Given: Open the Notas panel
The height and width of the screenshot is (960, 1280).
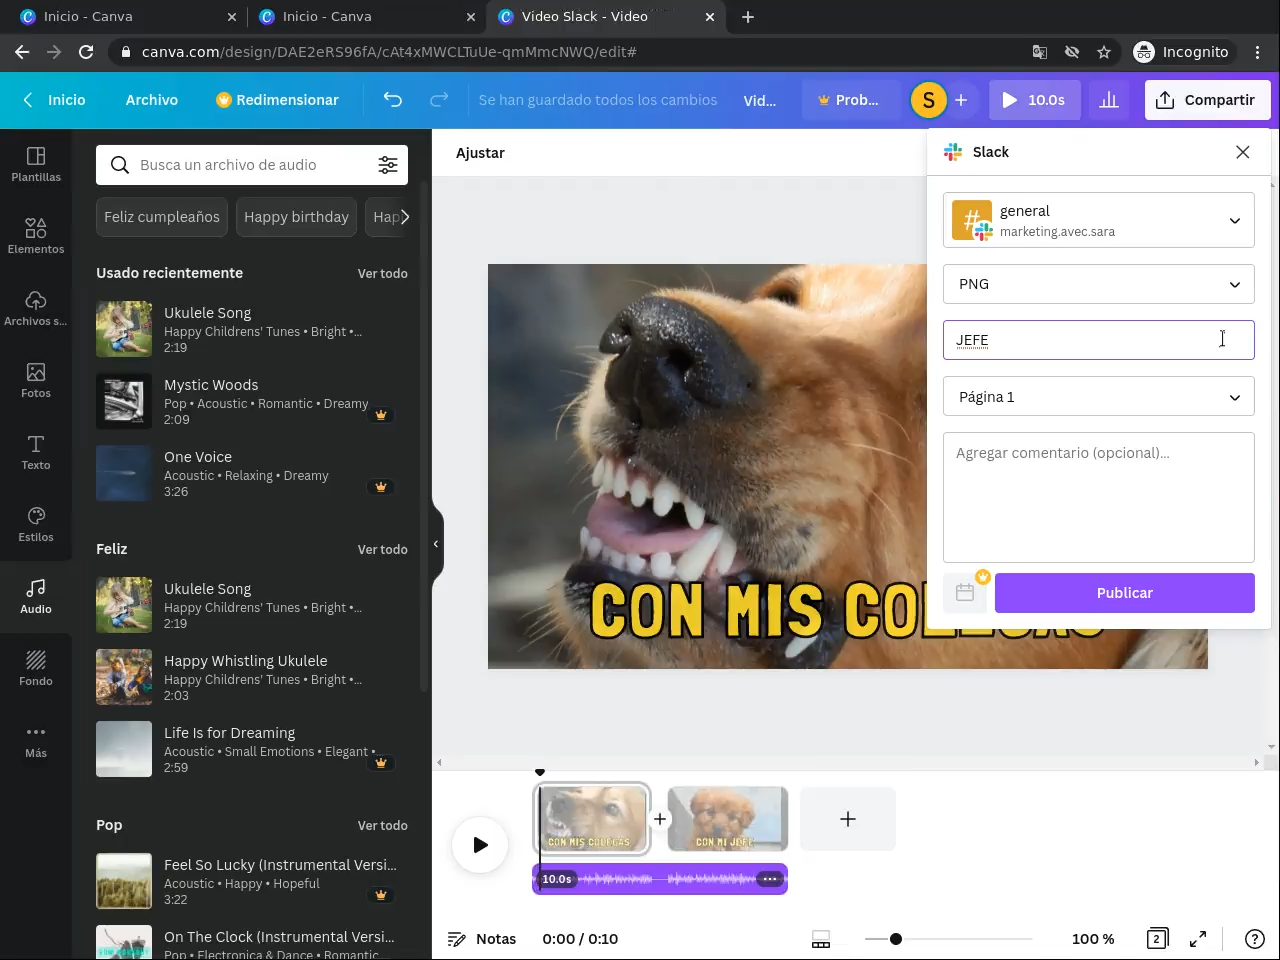Looking at the screenshot, I should coord(482,939).
